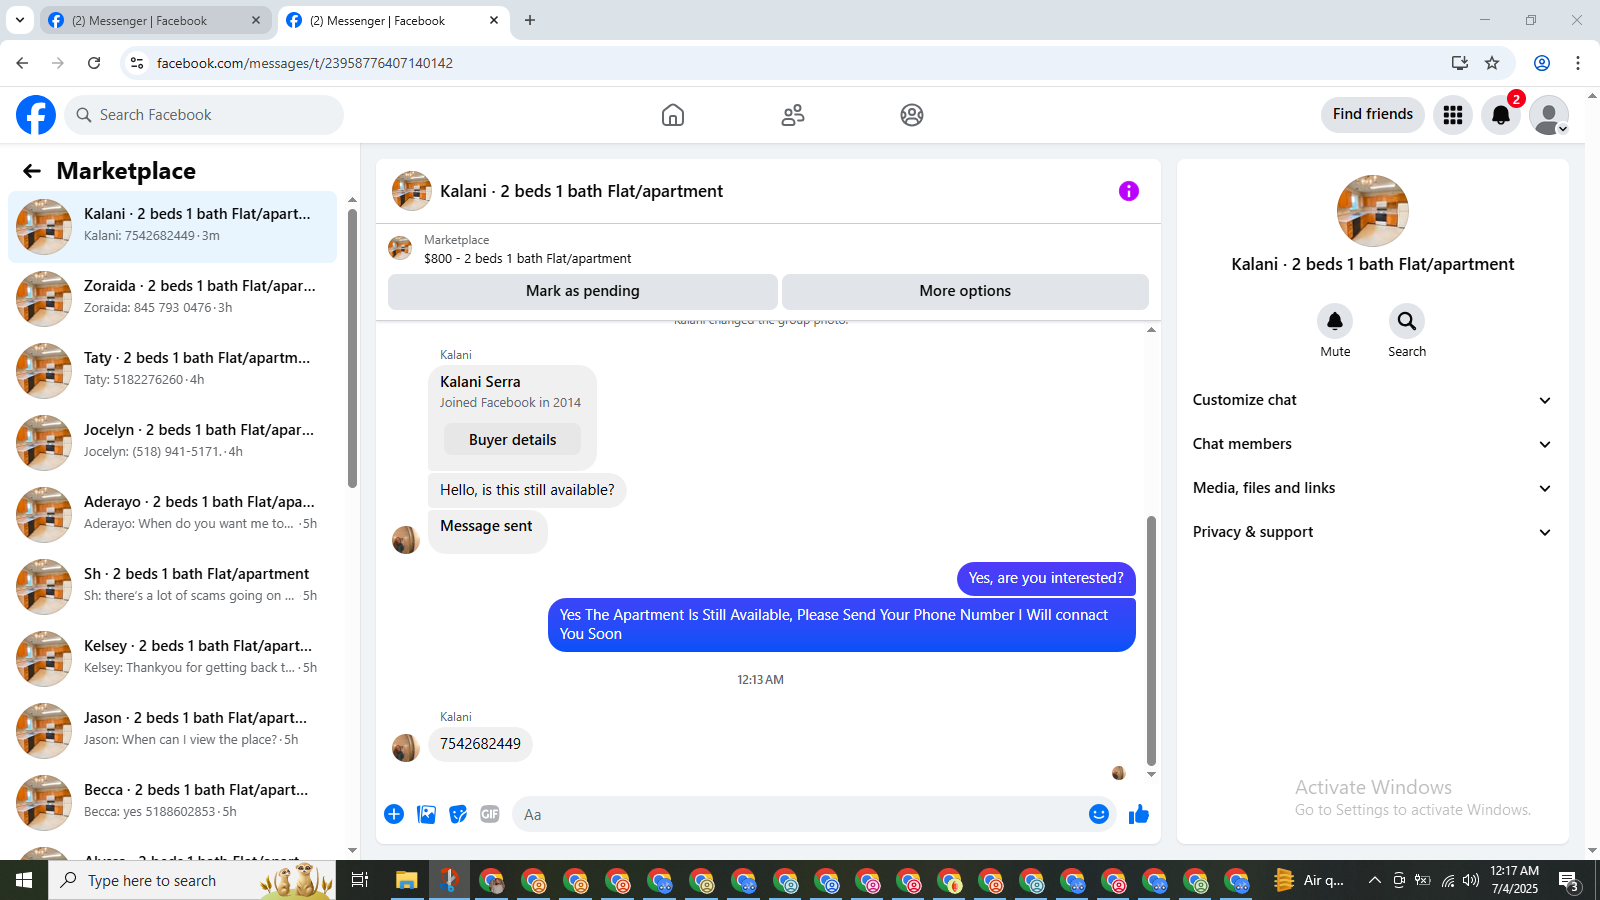This screenshot has width=1600, height=900.
Task: Click the large listing photo in info panel
Action: (1373, 211)
